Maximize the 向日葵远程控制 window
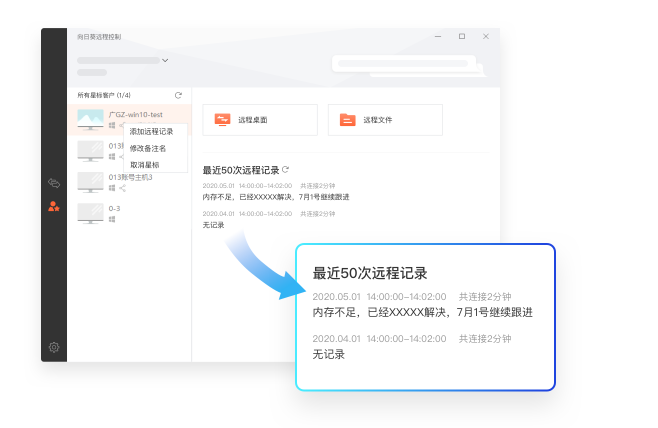This screenshot has width=658, height=428. [462, 37]
